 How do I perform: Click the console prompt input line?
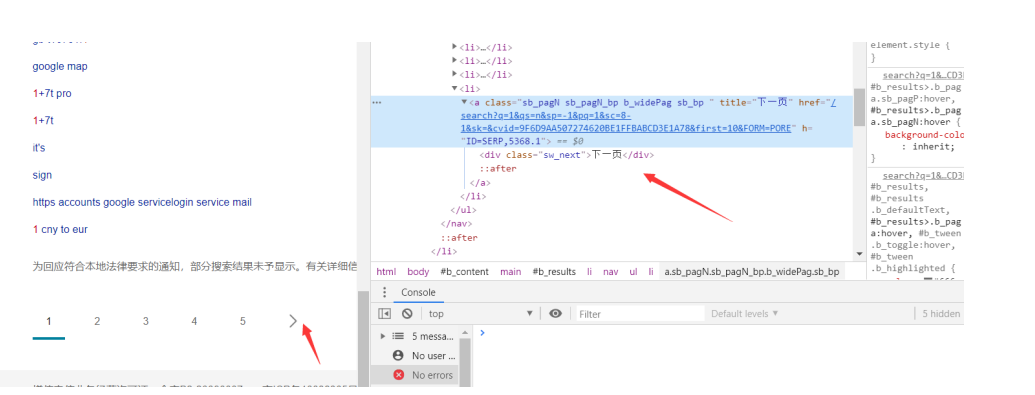click(719, 334)
